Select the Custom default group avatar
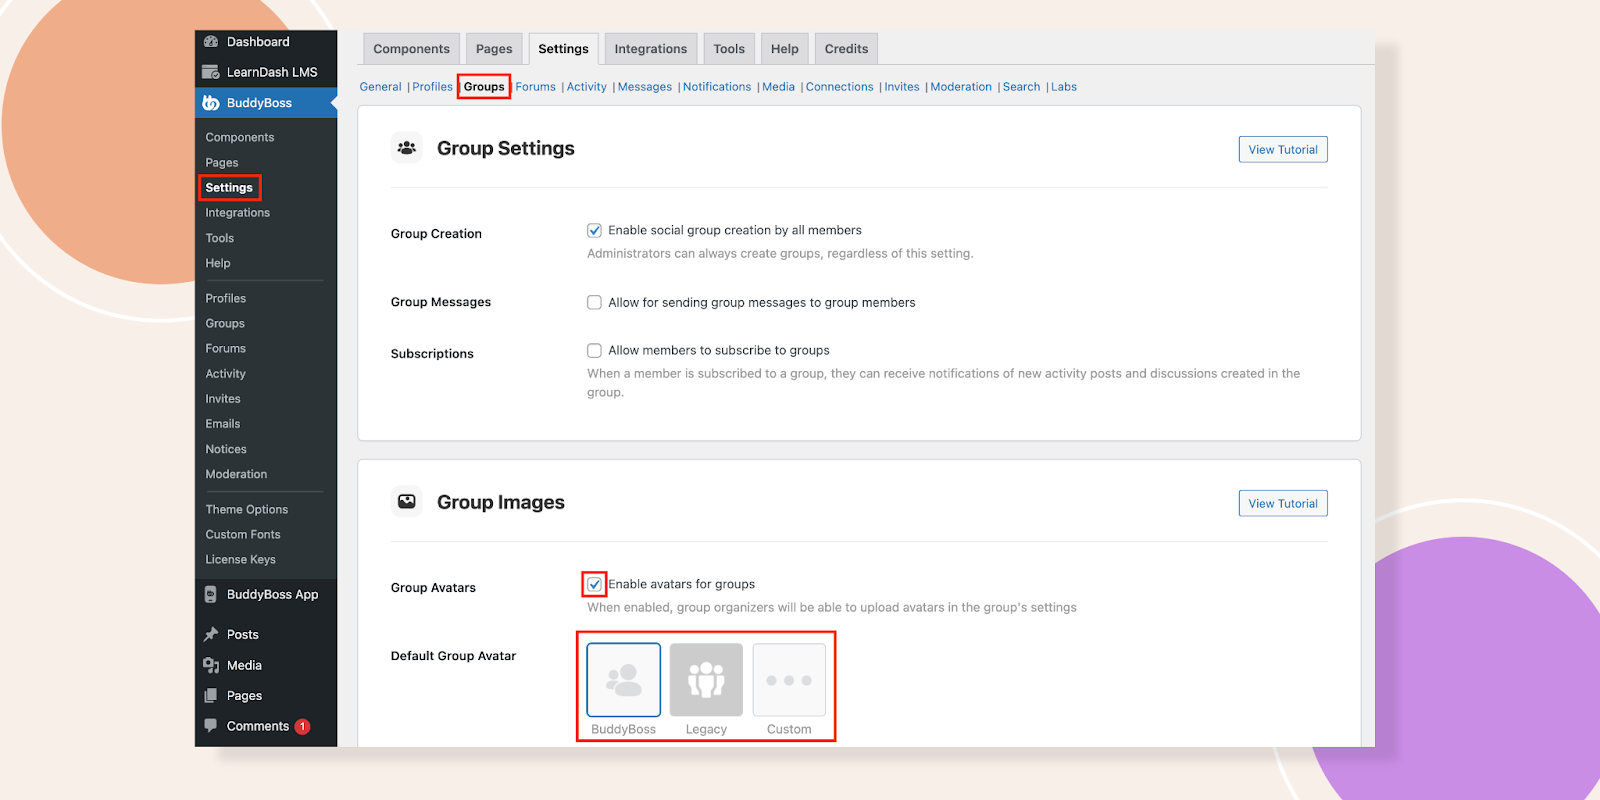The image size is (1600, 800). (789, 680)
